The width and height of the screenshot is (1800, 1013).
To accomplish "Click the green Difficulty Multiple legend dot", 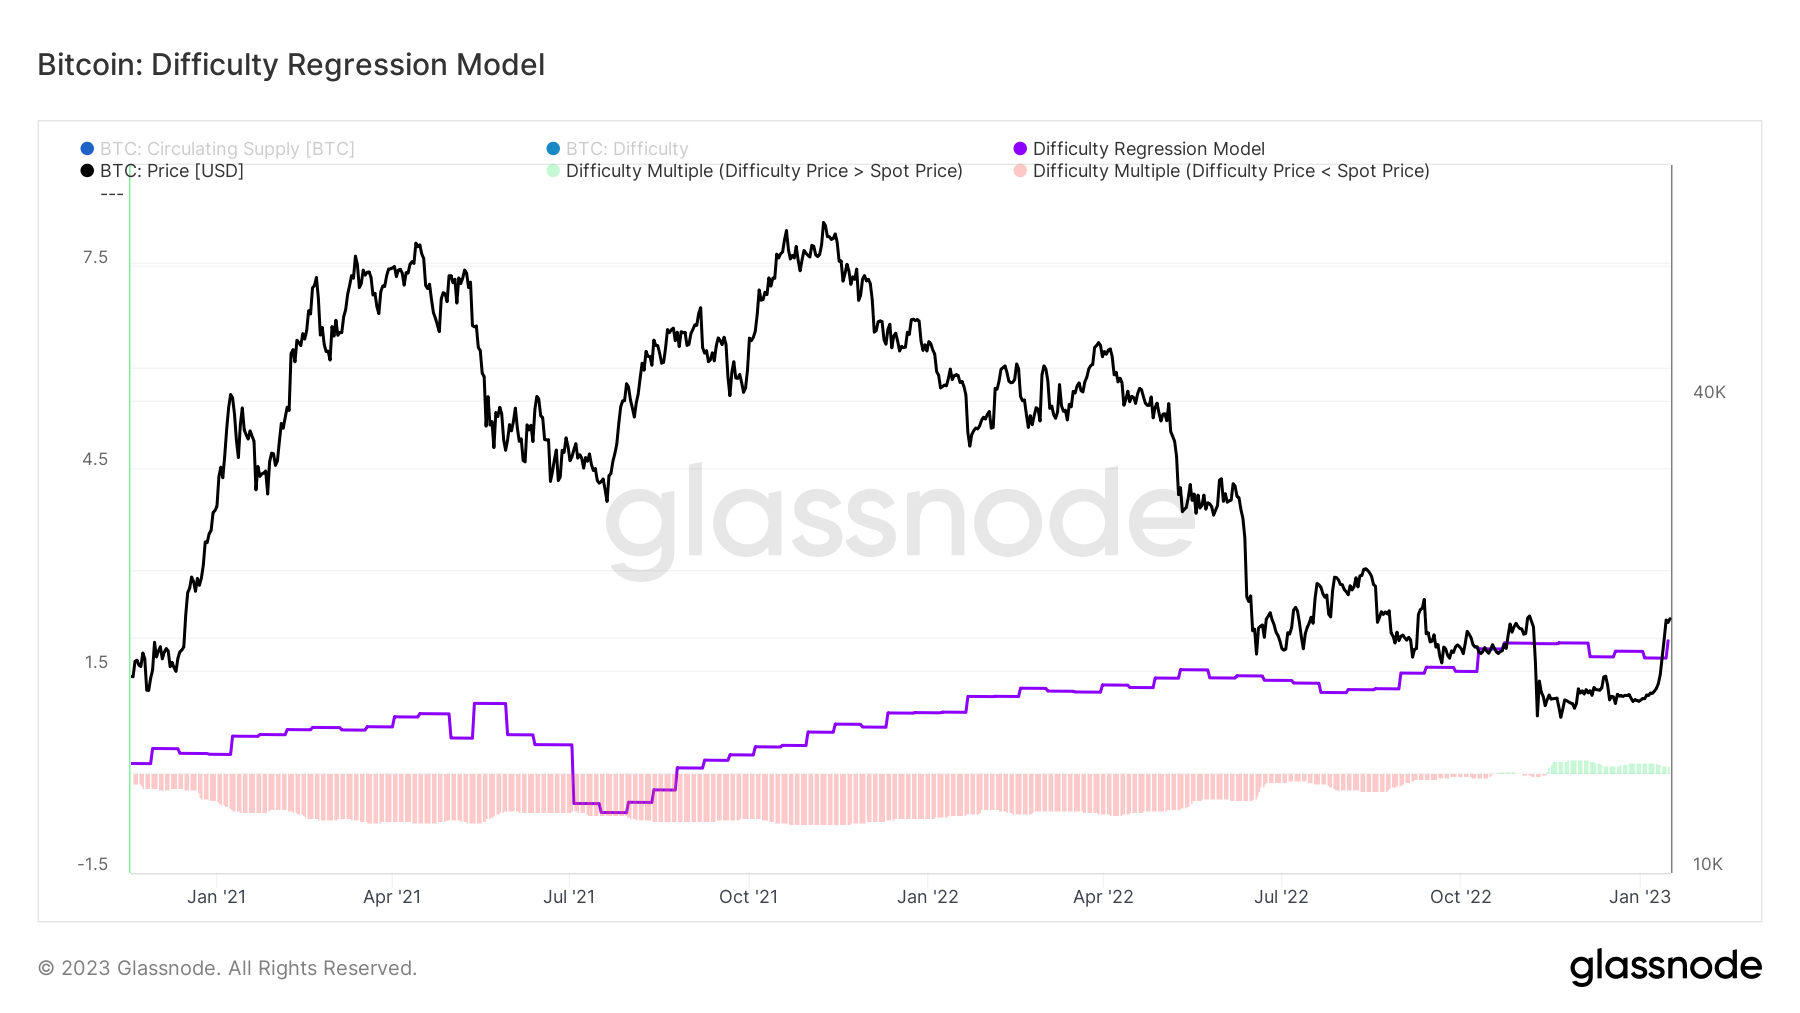I will pyautogui.click(x=553, y=171).
